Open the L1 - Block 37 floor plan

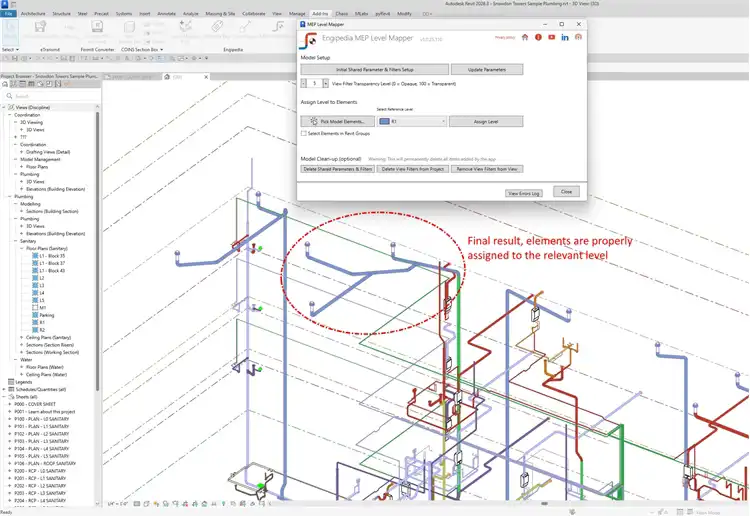(x=52, y=263)
